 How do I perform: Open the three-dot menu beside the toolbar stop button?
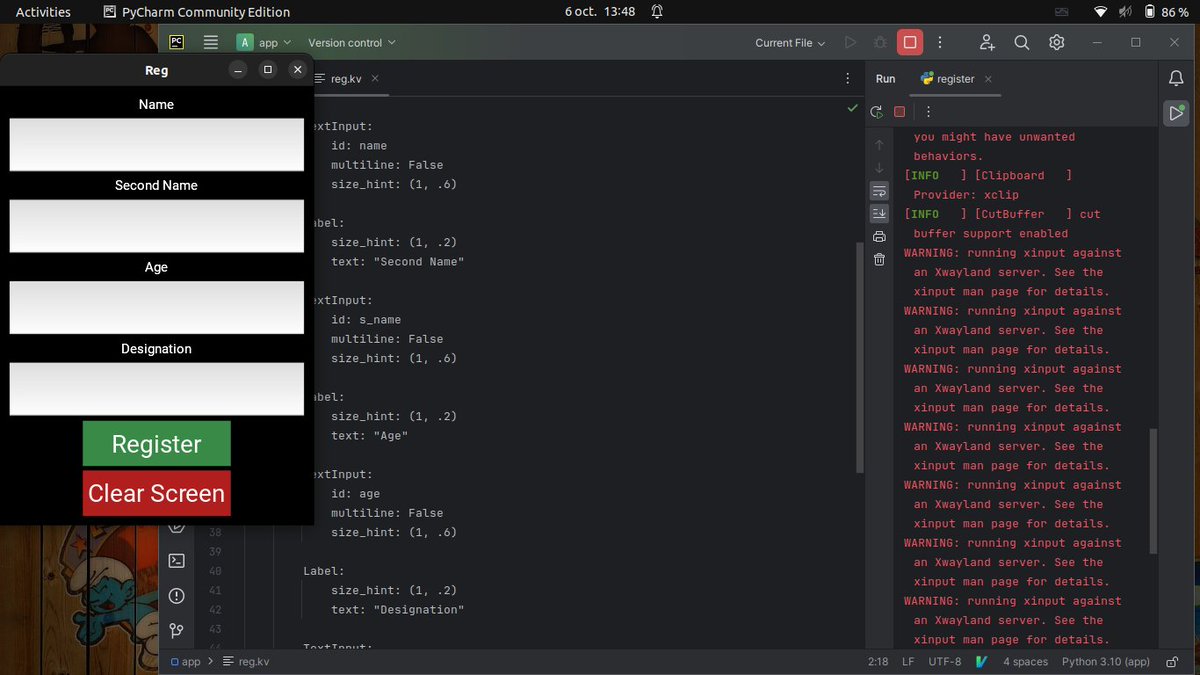click(939, 42)
